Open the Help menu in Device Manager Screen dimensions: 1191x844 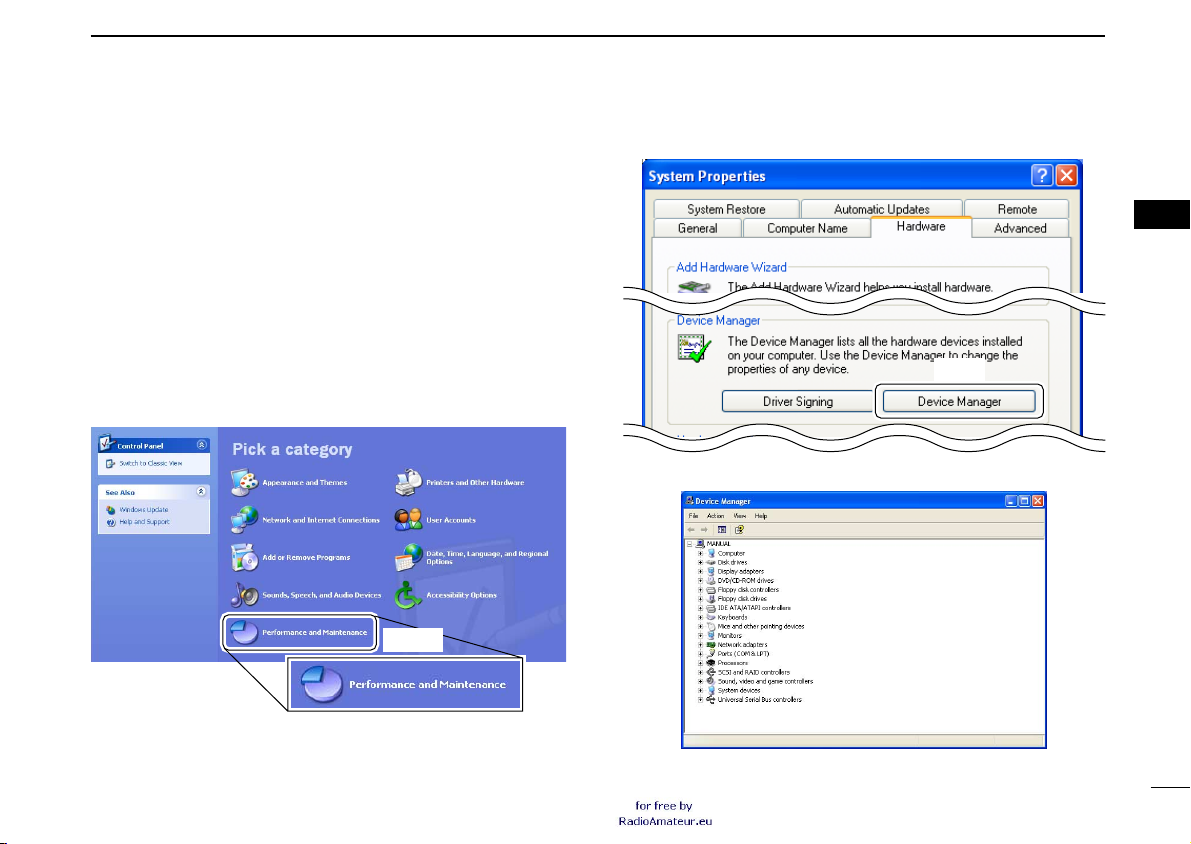(x=761, y=516)
